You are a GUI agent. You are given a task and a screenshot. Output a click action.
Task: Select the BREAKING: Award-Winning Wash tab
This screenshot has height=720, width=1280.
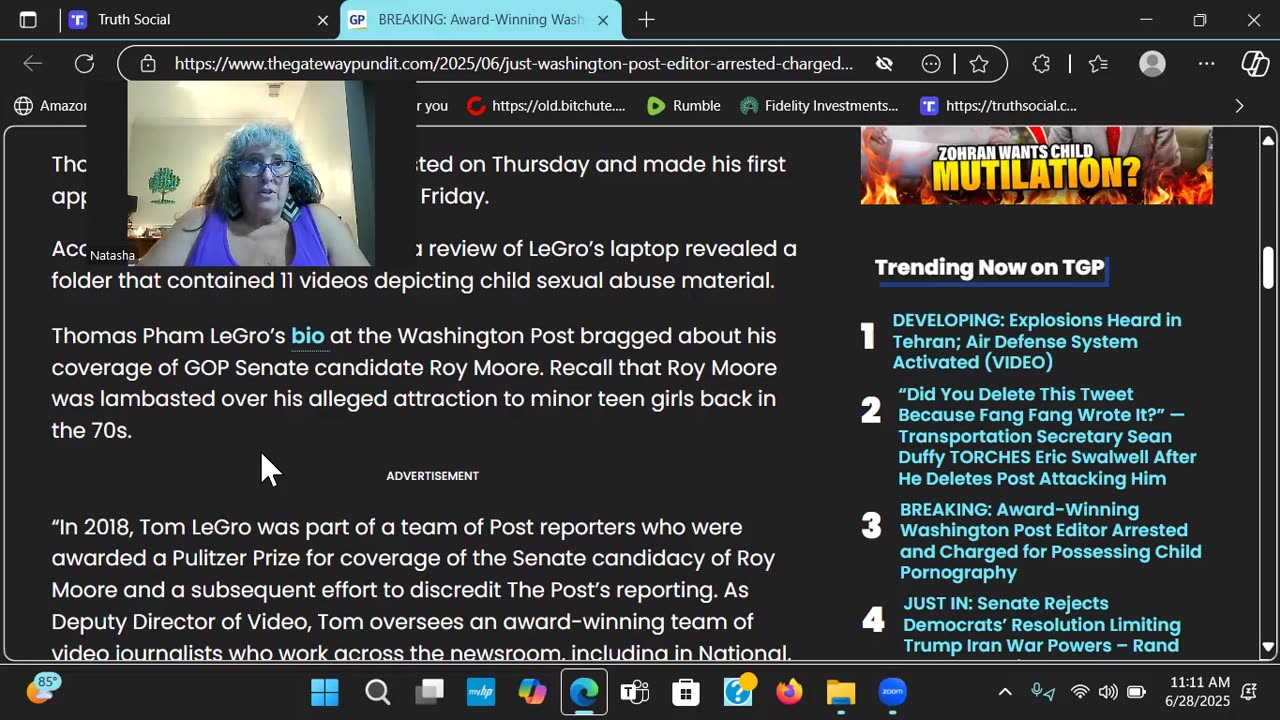(x=480, y=20)
